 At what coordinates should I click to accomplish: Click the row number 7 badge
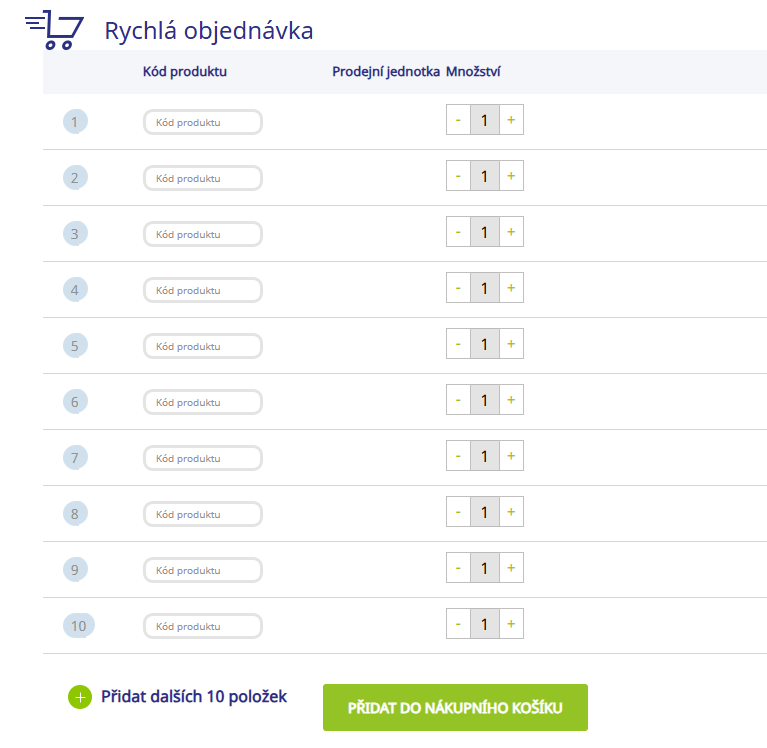click(x=75, y=458)
